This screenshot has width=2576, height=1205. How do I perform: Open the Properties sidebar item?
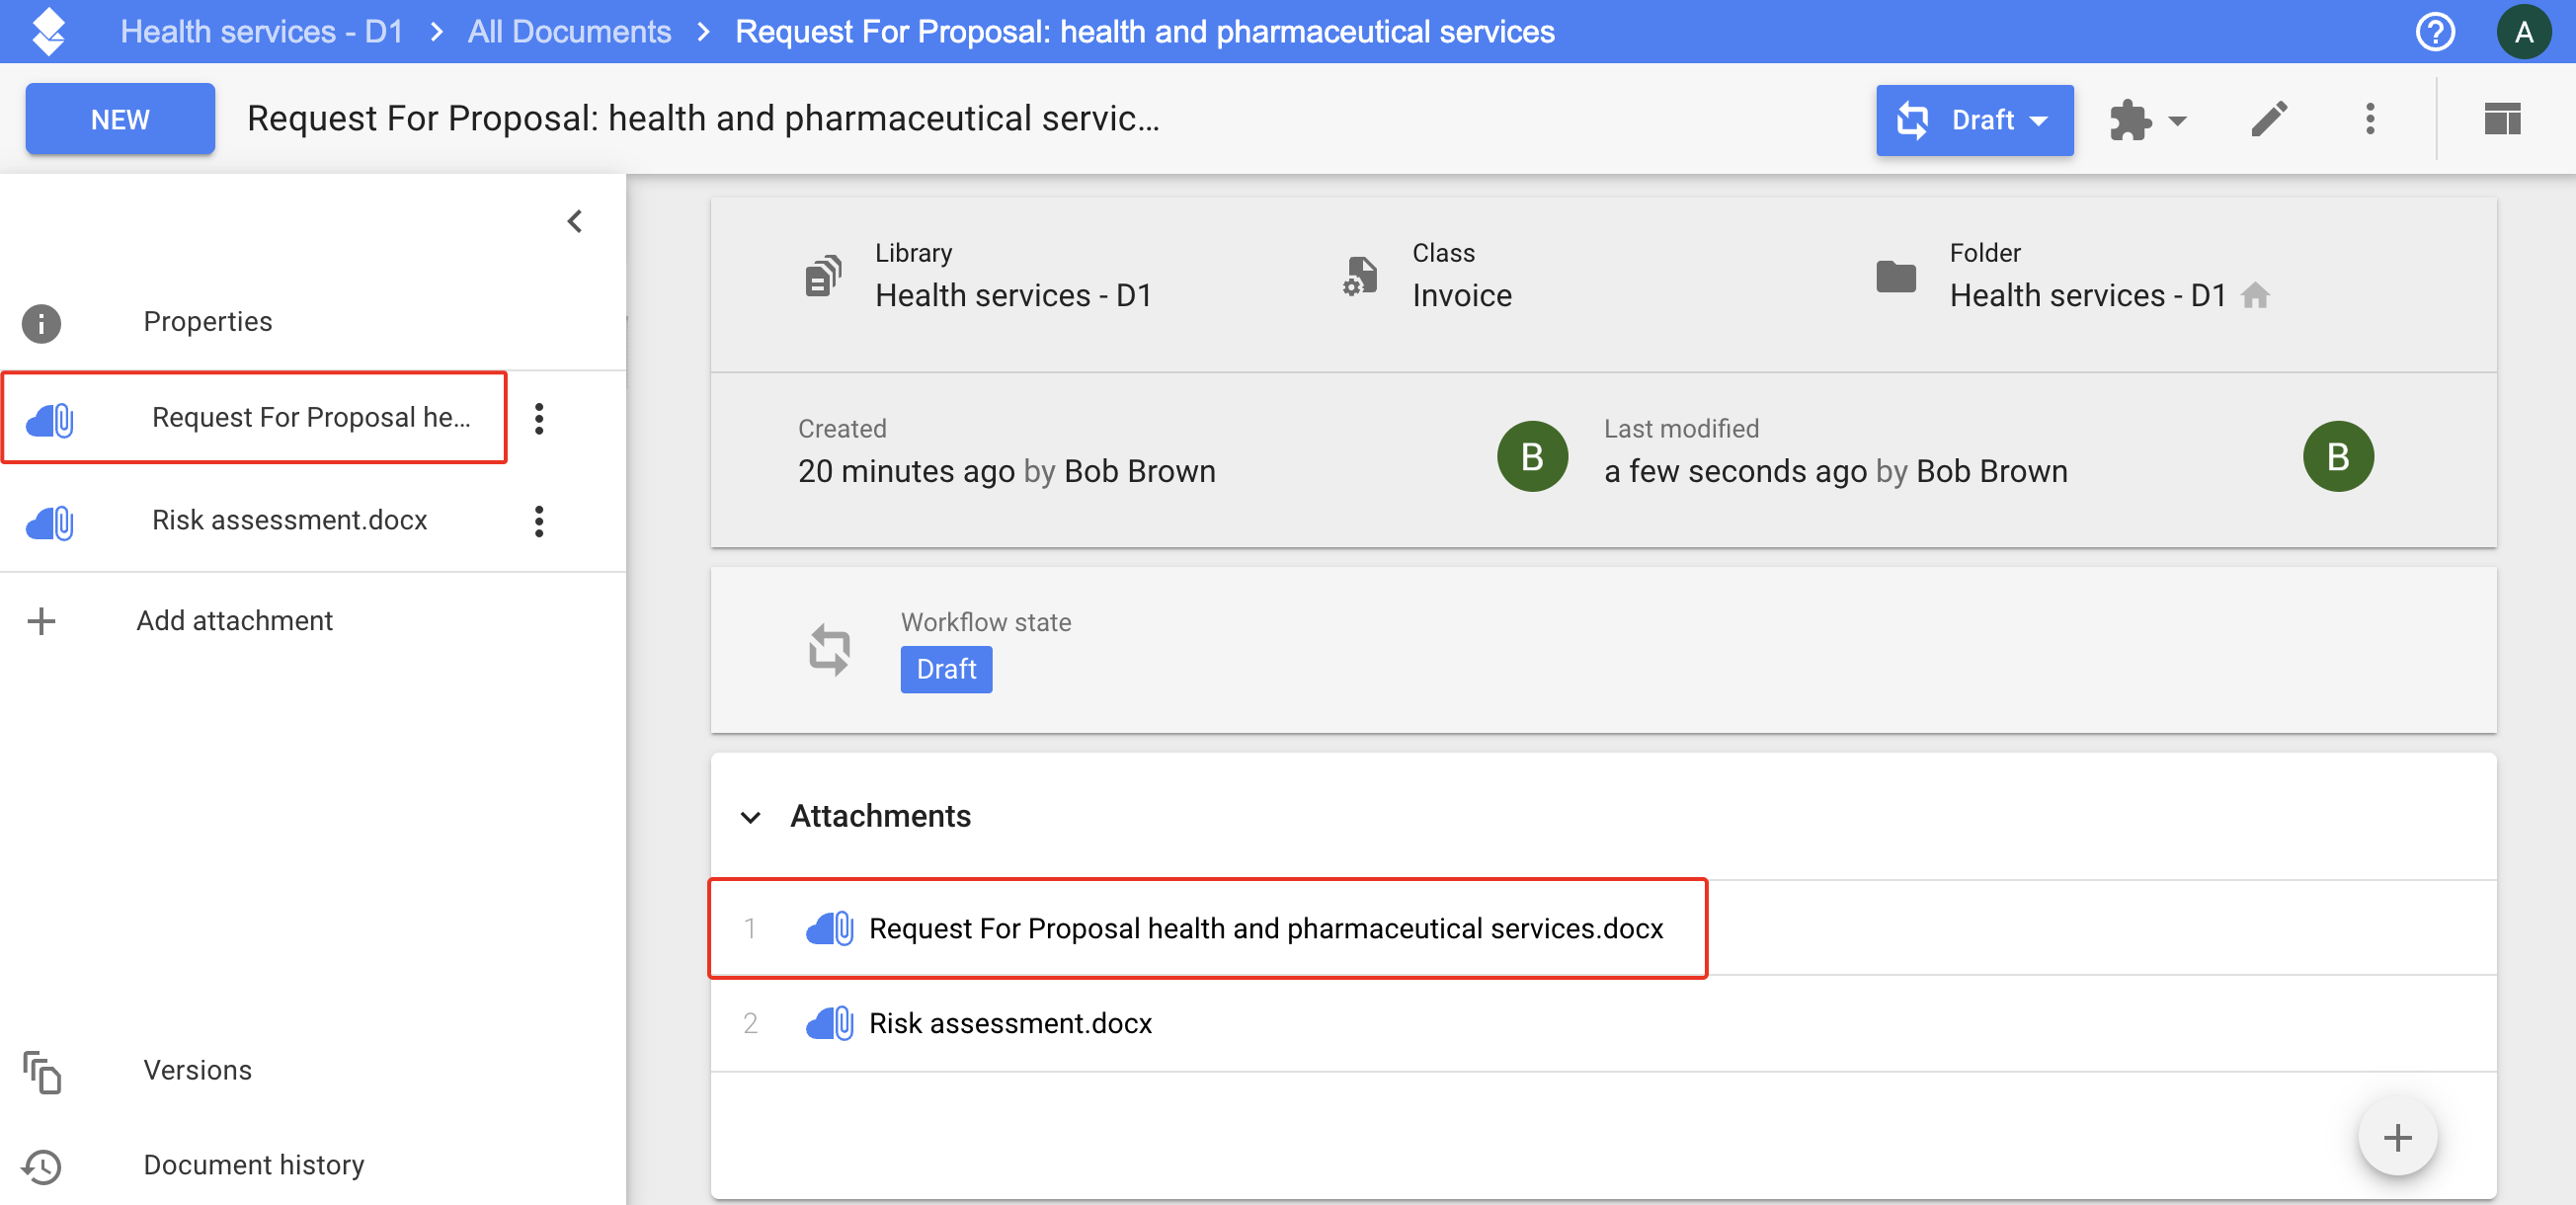207,322
